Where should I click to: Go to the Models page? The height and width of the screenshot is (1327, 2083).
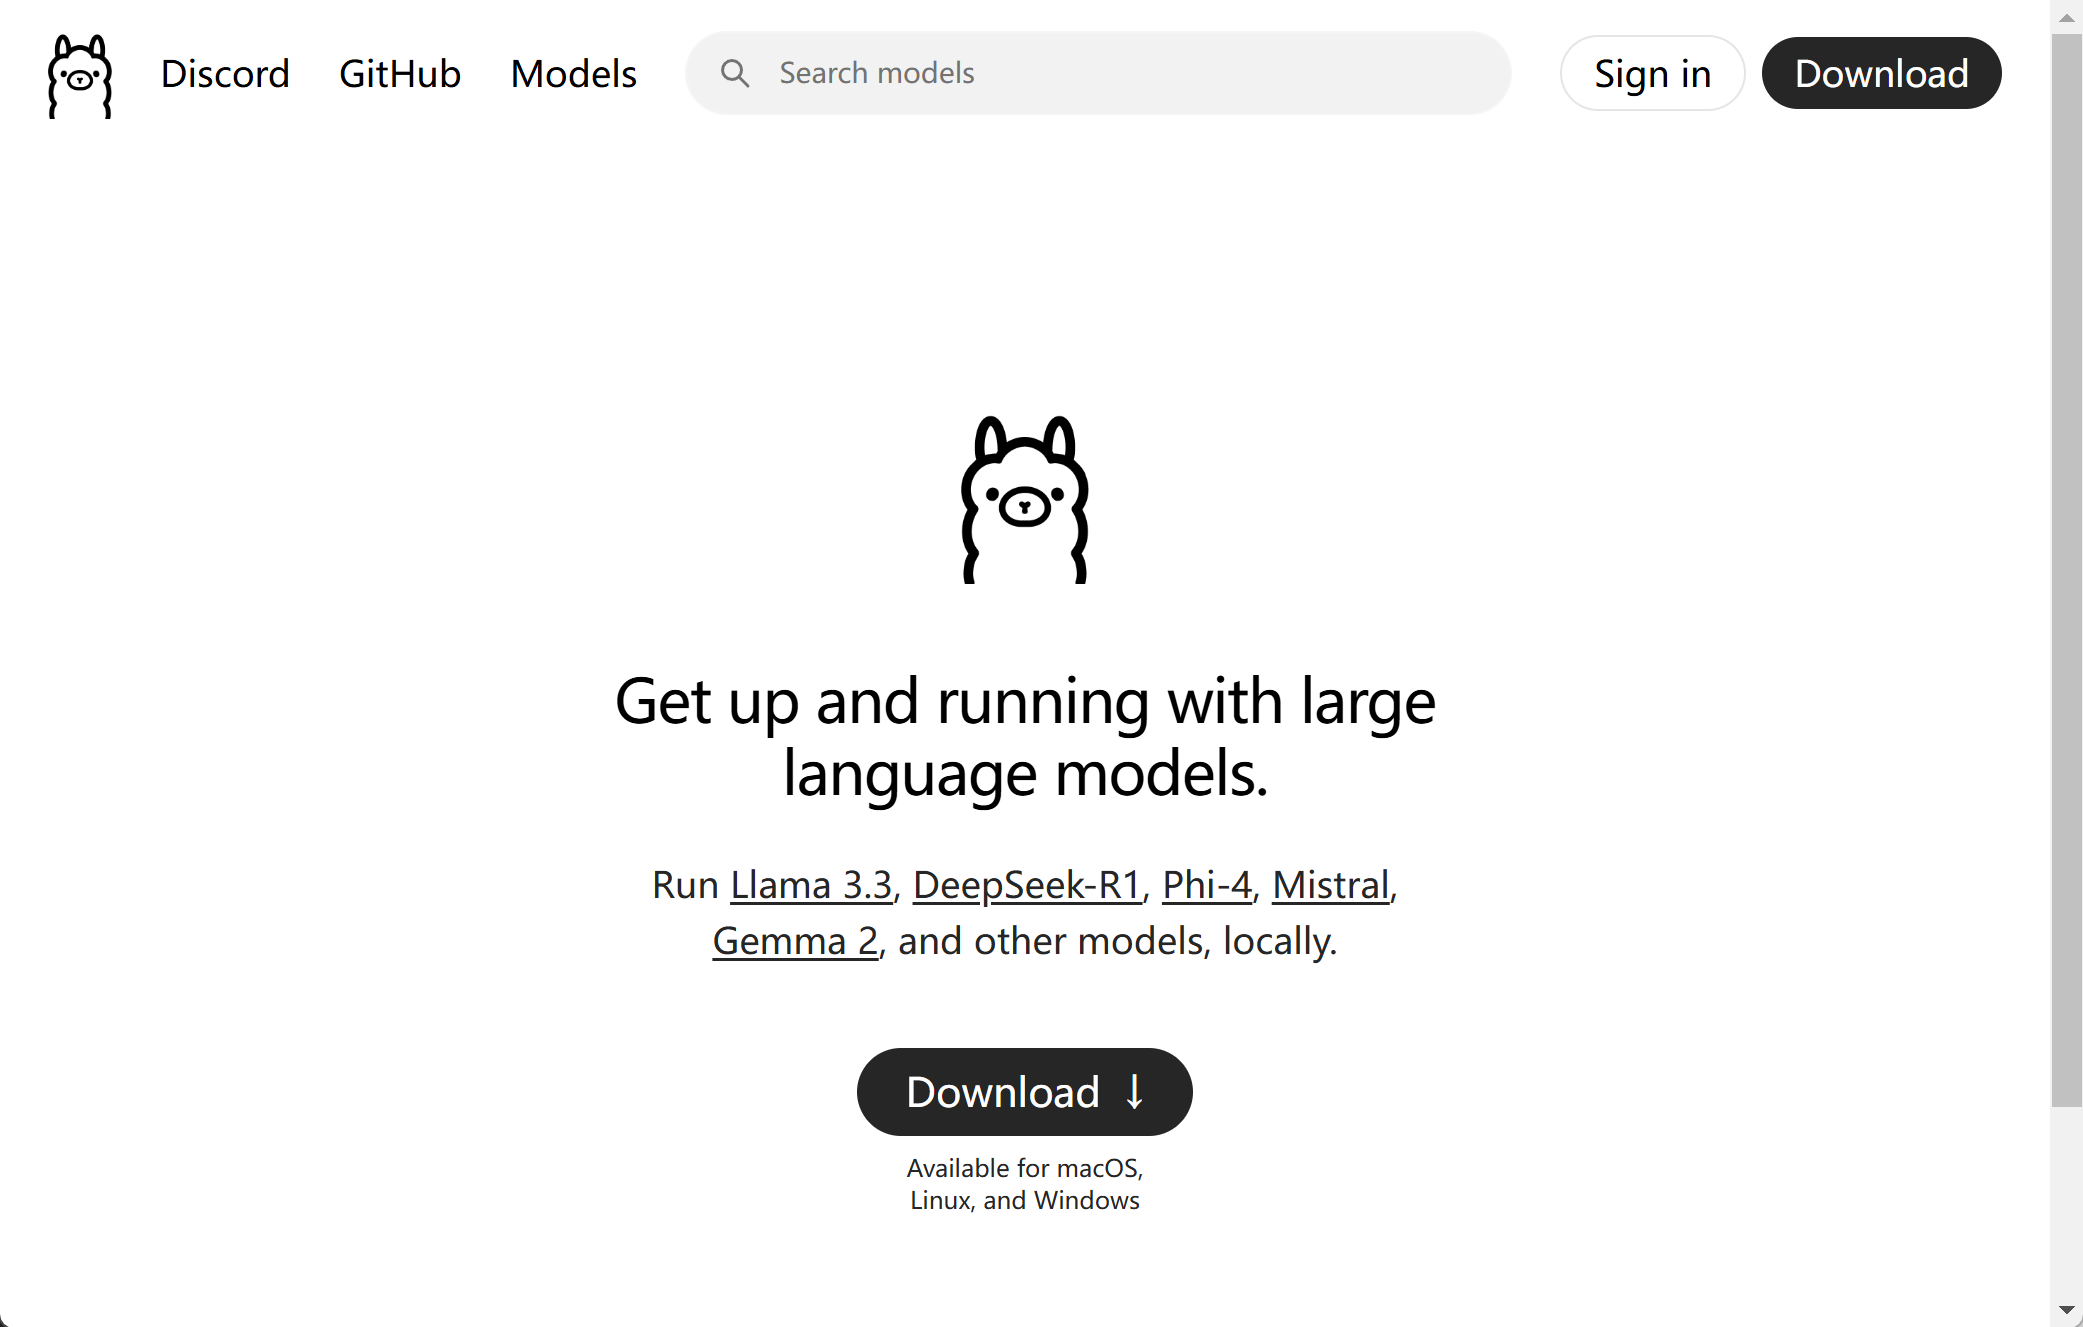click(574, 74)
